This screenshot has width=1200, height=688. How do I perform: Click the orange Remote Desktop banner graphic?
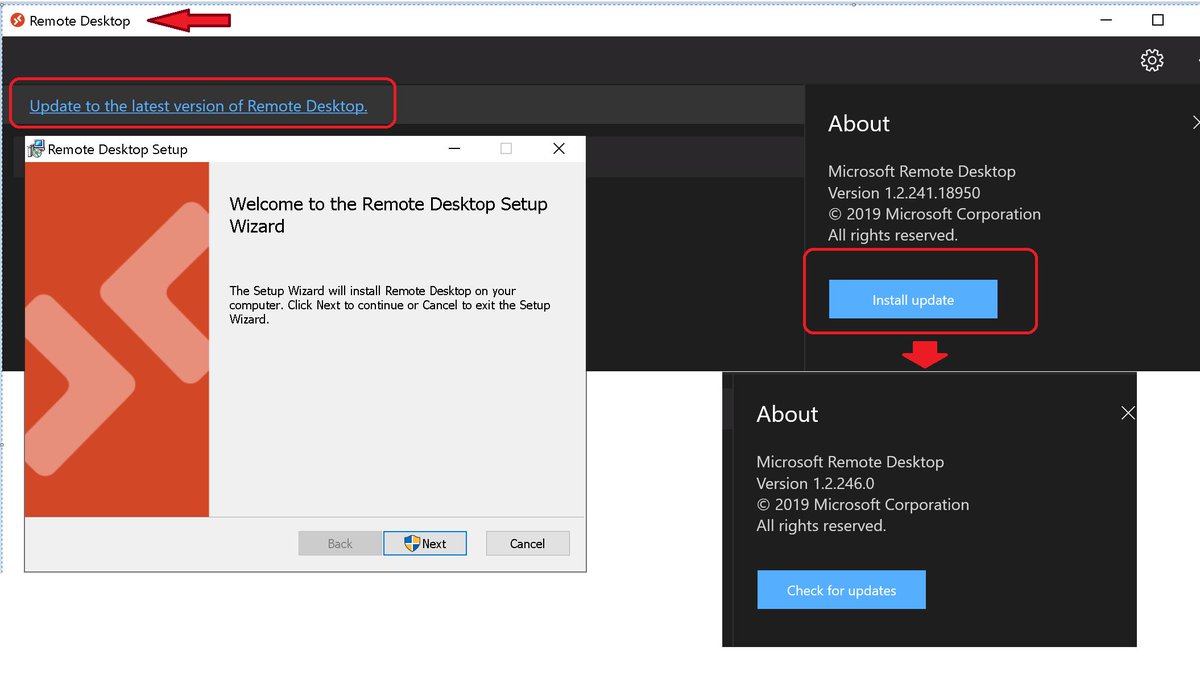[117, 340]
